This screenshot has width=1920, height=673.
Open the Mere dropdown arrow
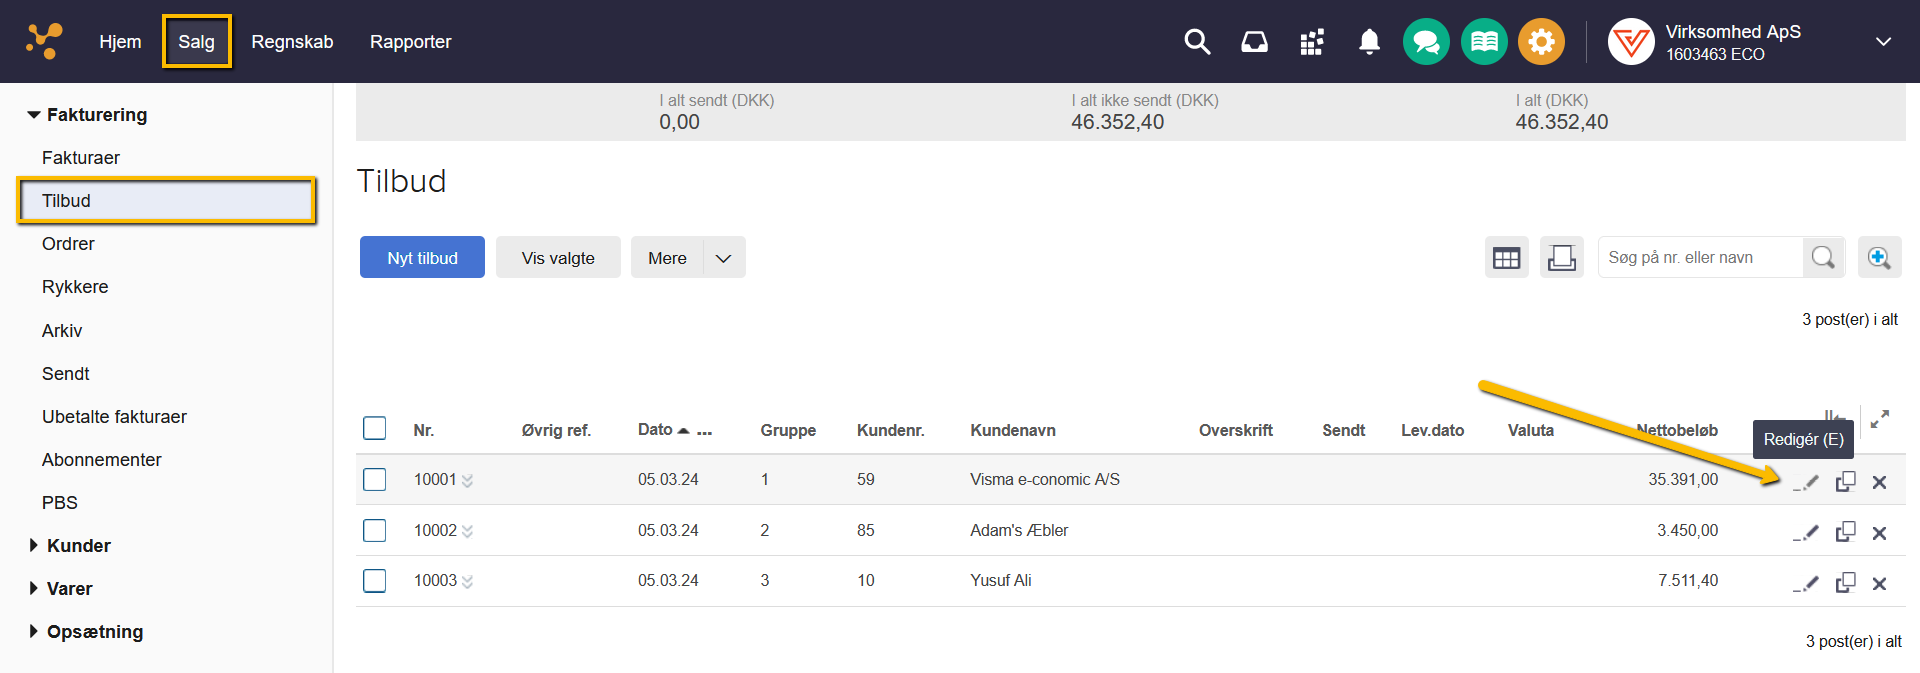coord(724,258)
